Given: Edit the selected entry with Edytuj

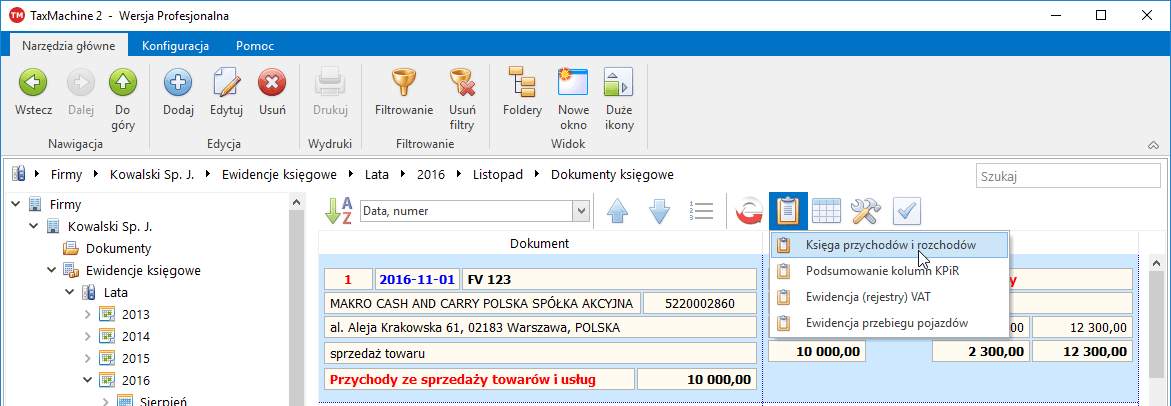Looking at the screenshot, I should click(226, 92).
